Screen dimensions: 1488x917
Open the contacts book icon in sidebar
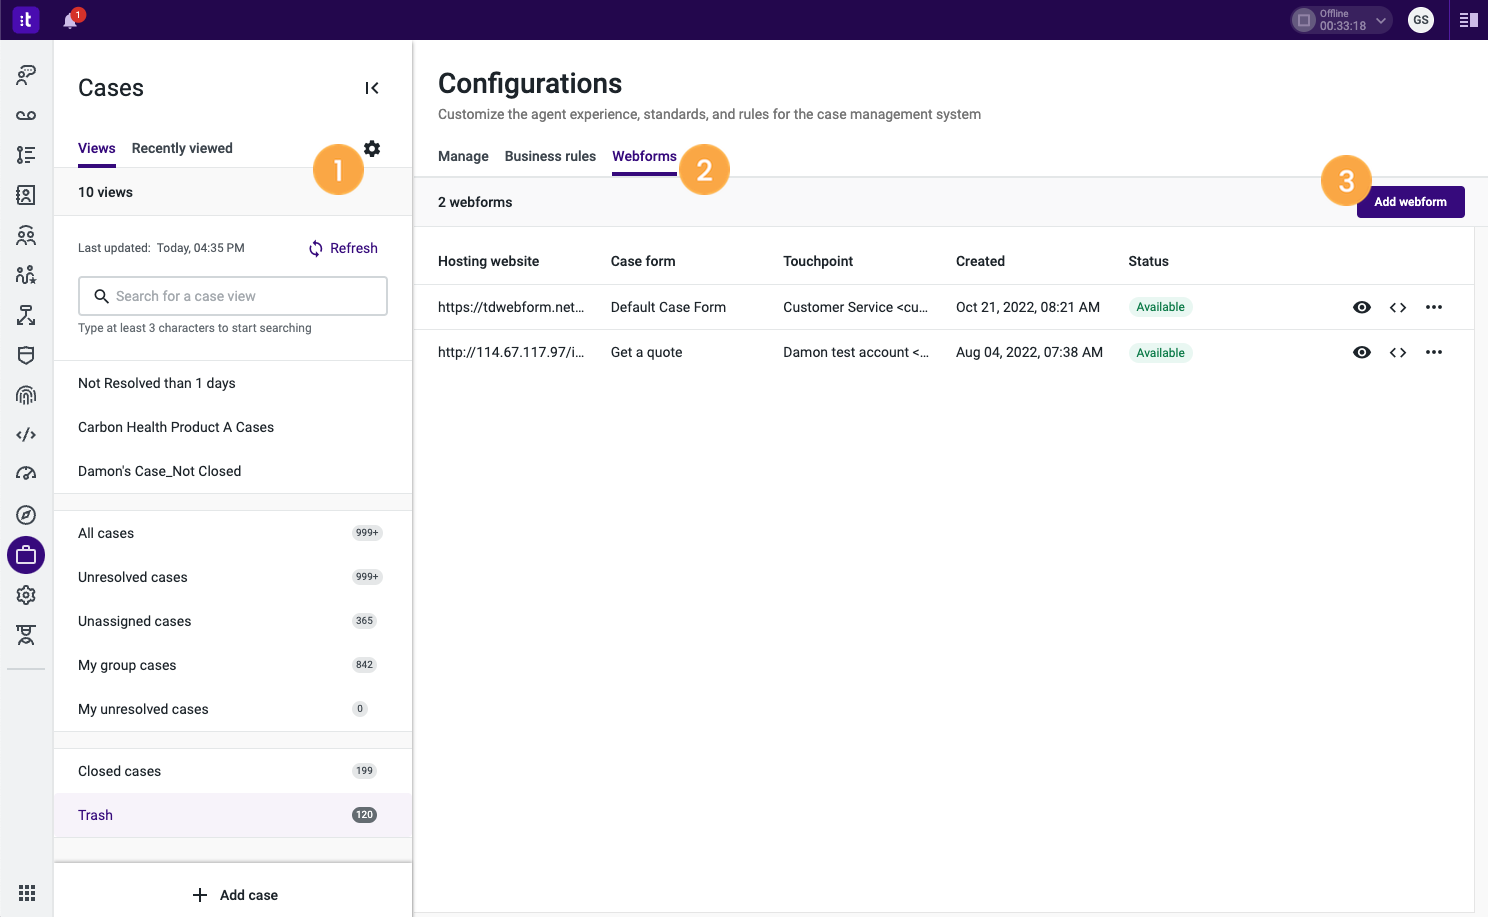click(x=26, y=195)
